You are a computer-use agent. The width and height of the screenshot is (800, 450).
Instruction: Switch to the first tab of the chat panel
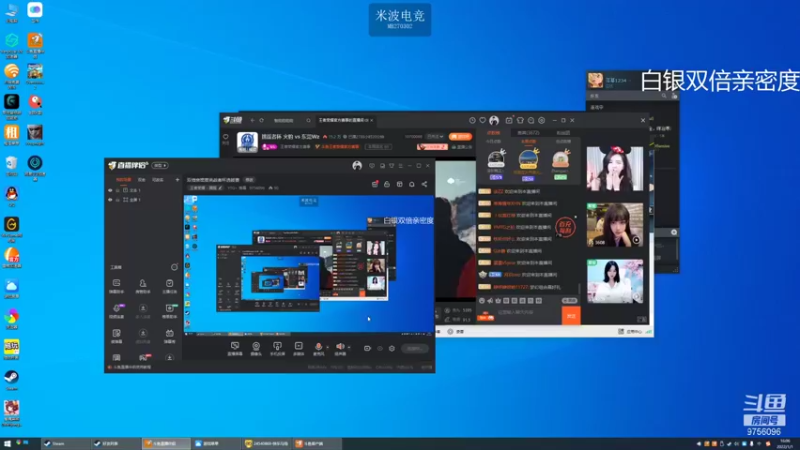(x=493, y=133)
